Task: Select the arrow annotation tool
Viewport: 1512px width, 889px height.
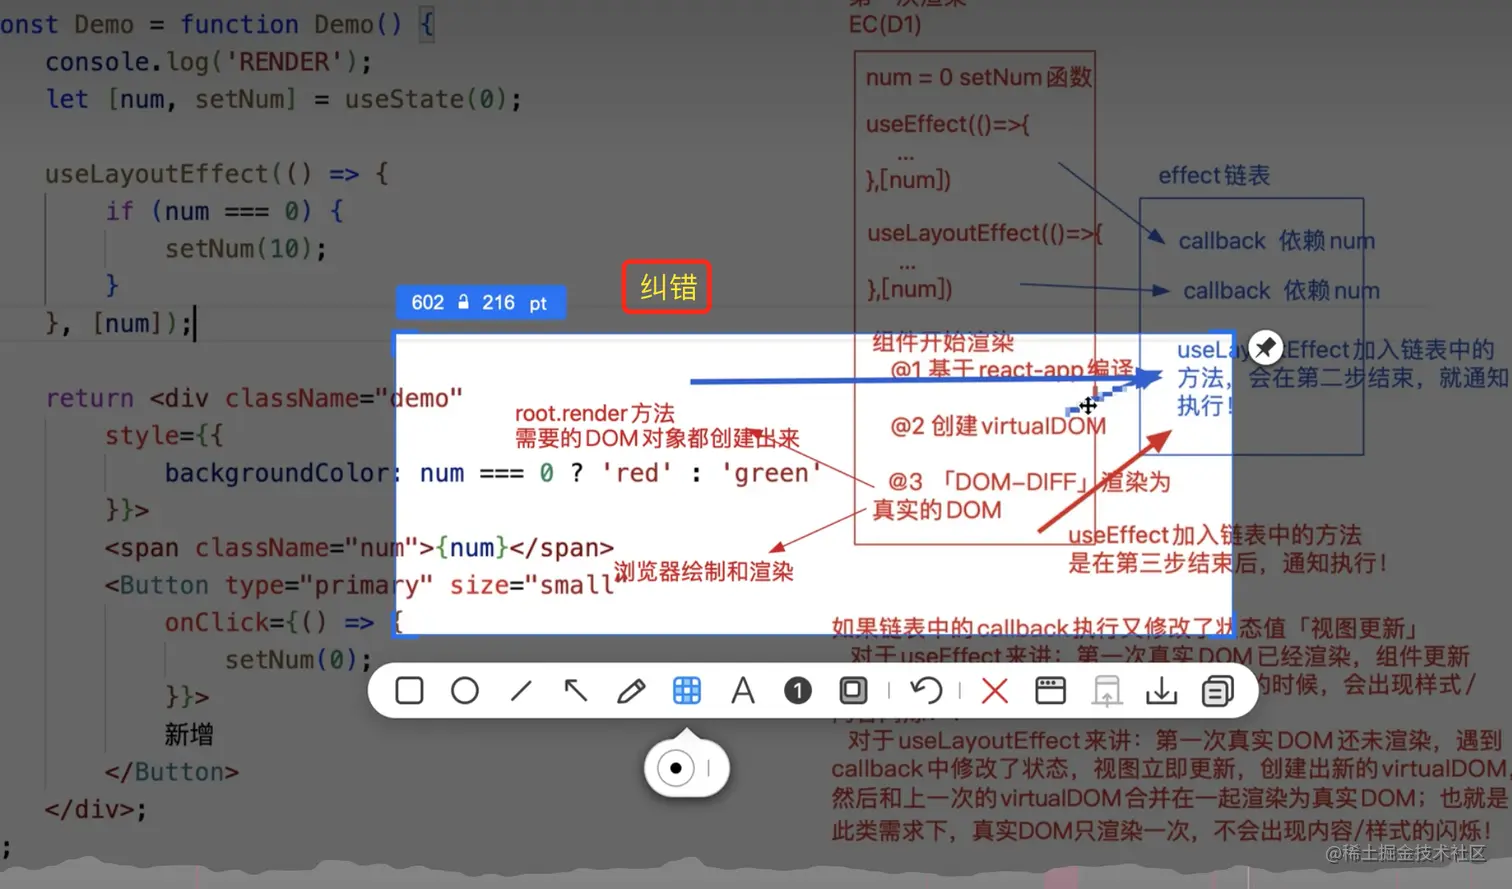Action: click(x=576, y=691)
